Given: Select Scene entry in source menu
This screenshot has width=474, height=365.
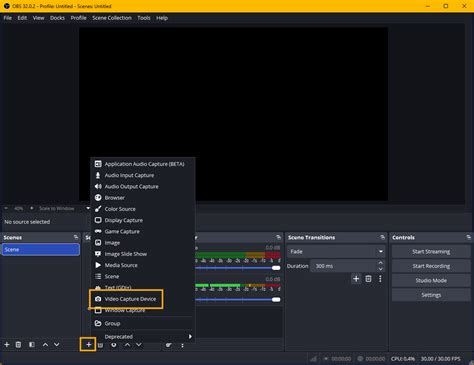Looking at the screenshot, I should (143, 276).
